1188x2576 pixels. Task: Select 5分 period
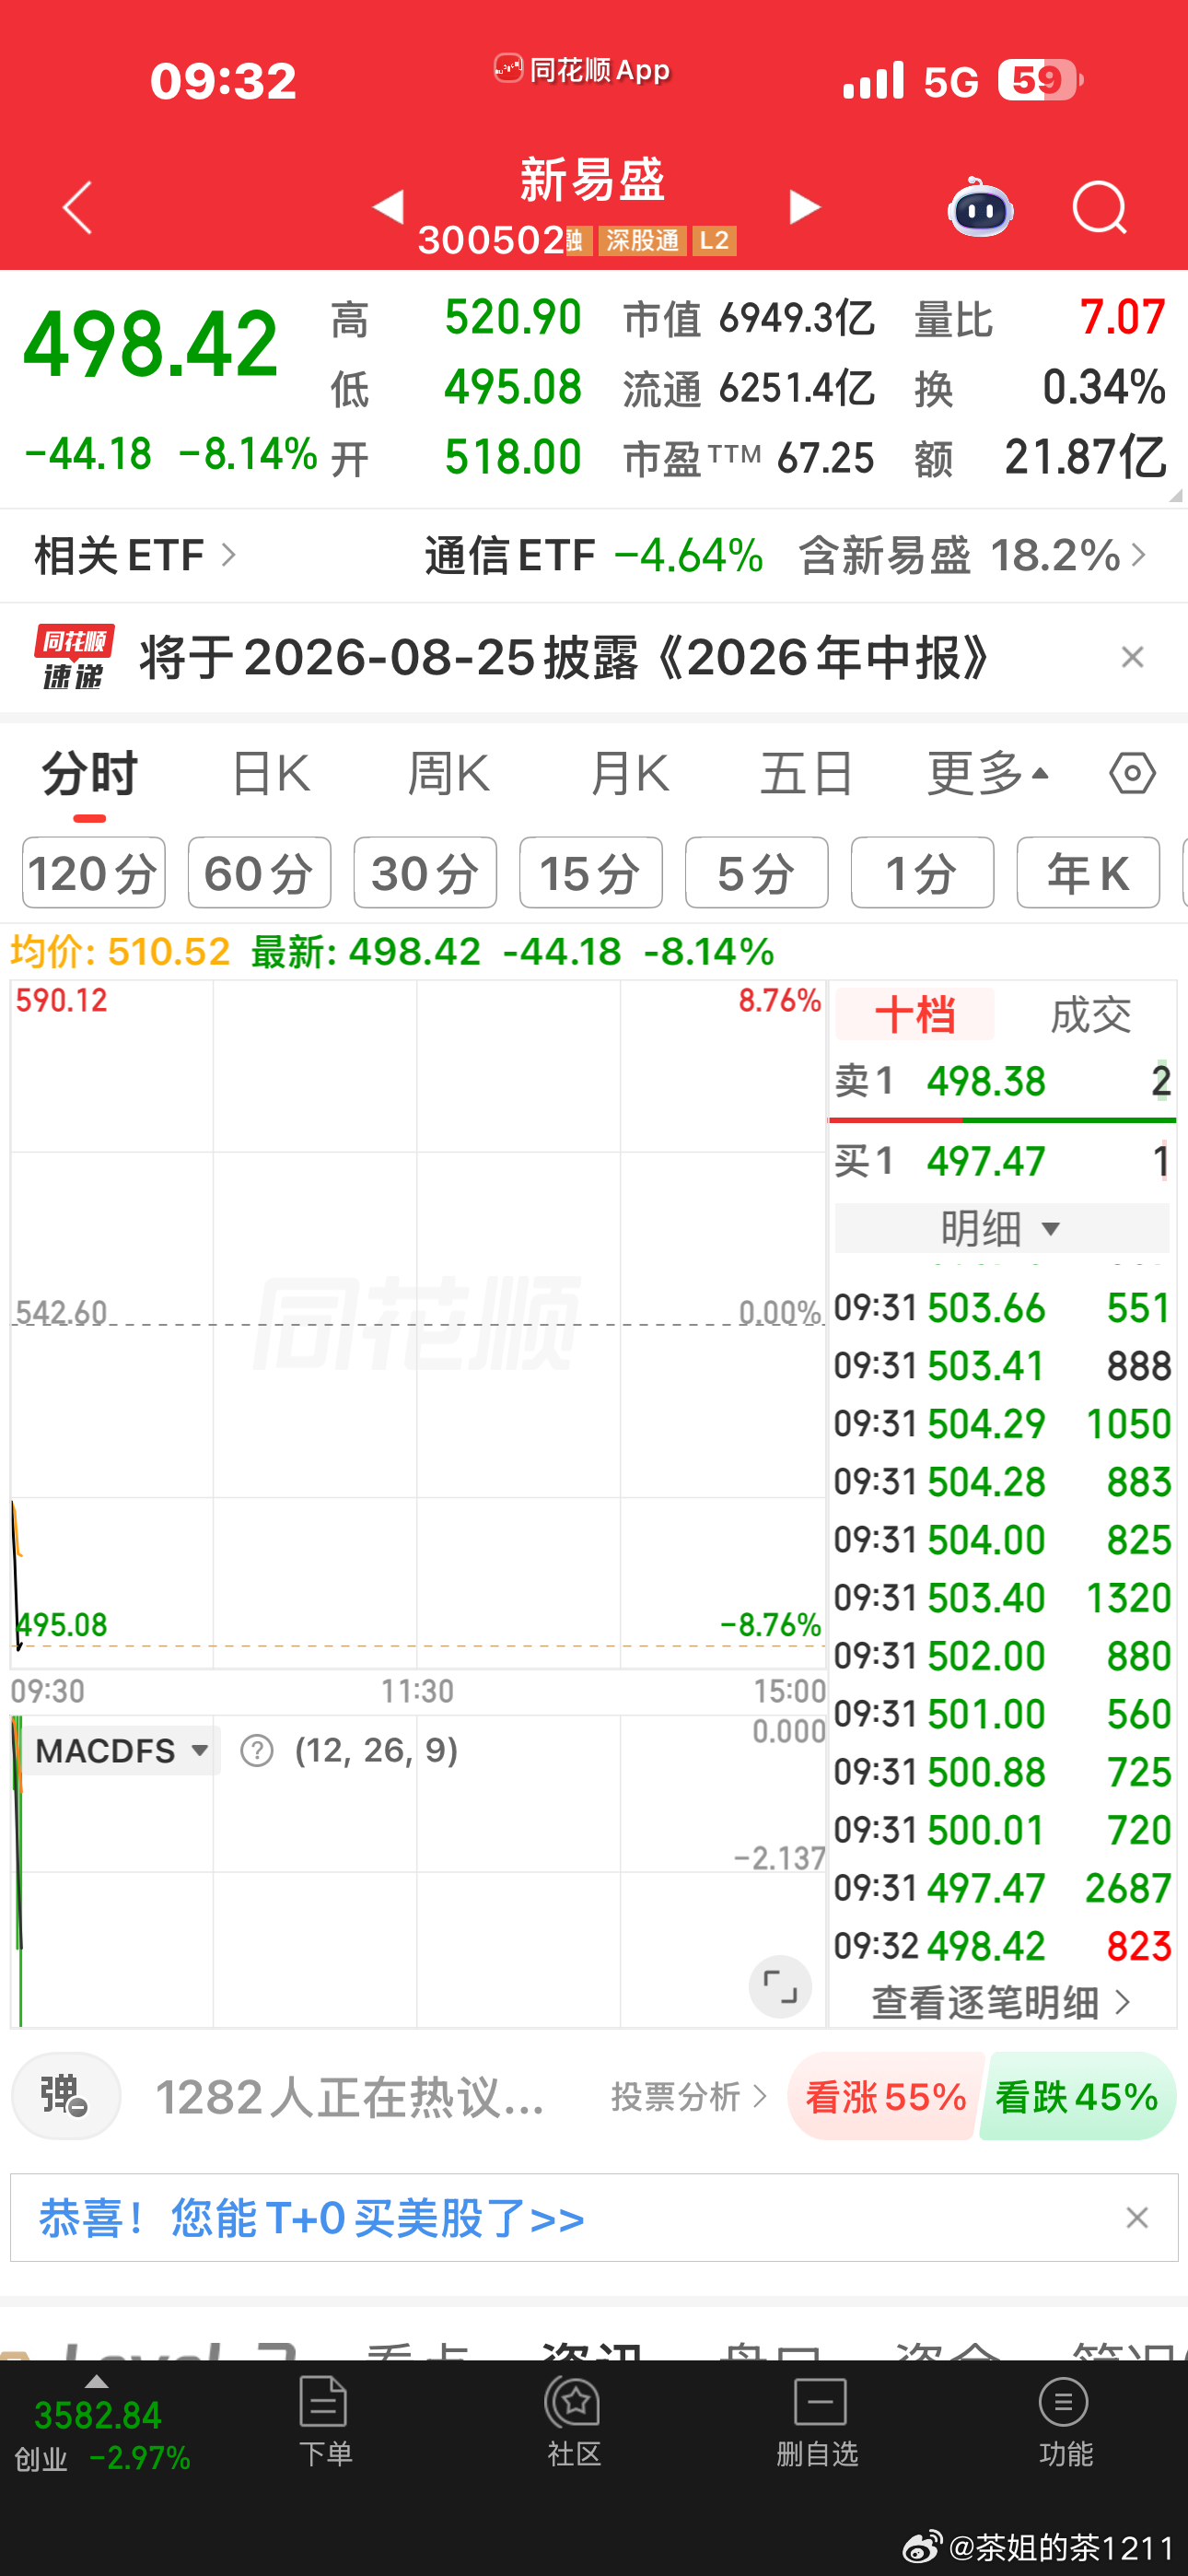(757, 873)
